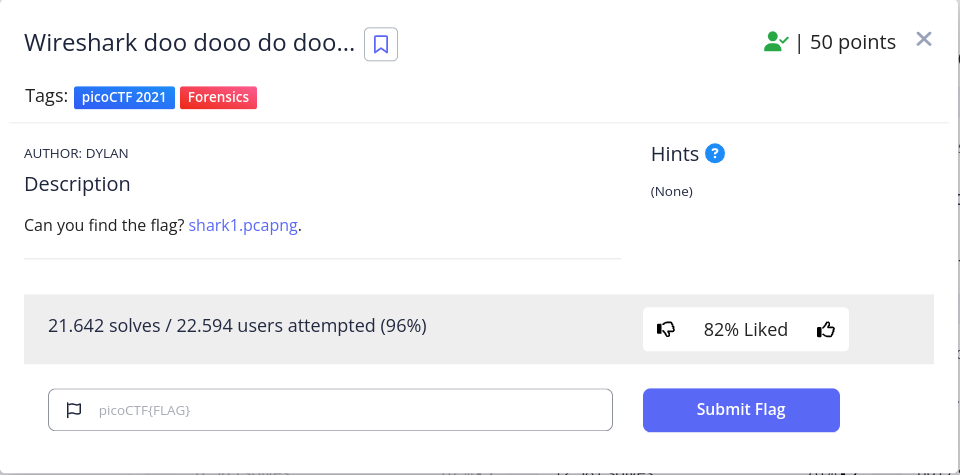Click the Hints question mark icon
Viewport: 960px width, 475px height.
[714, 154]
